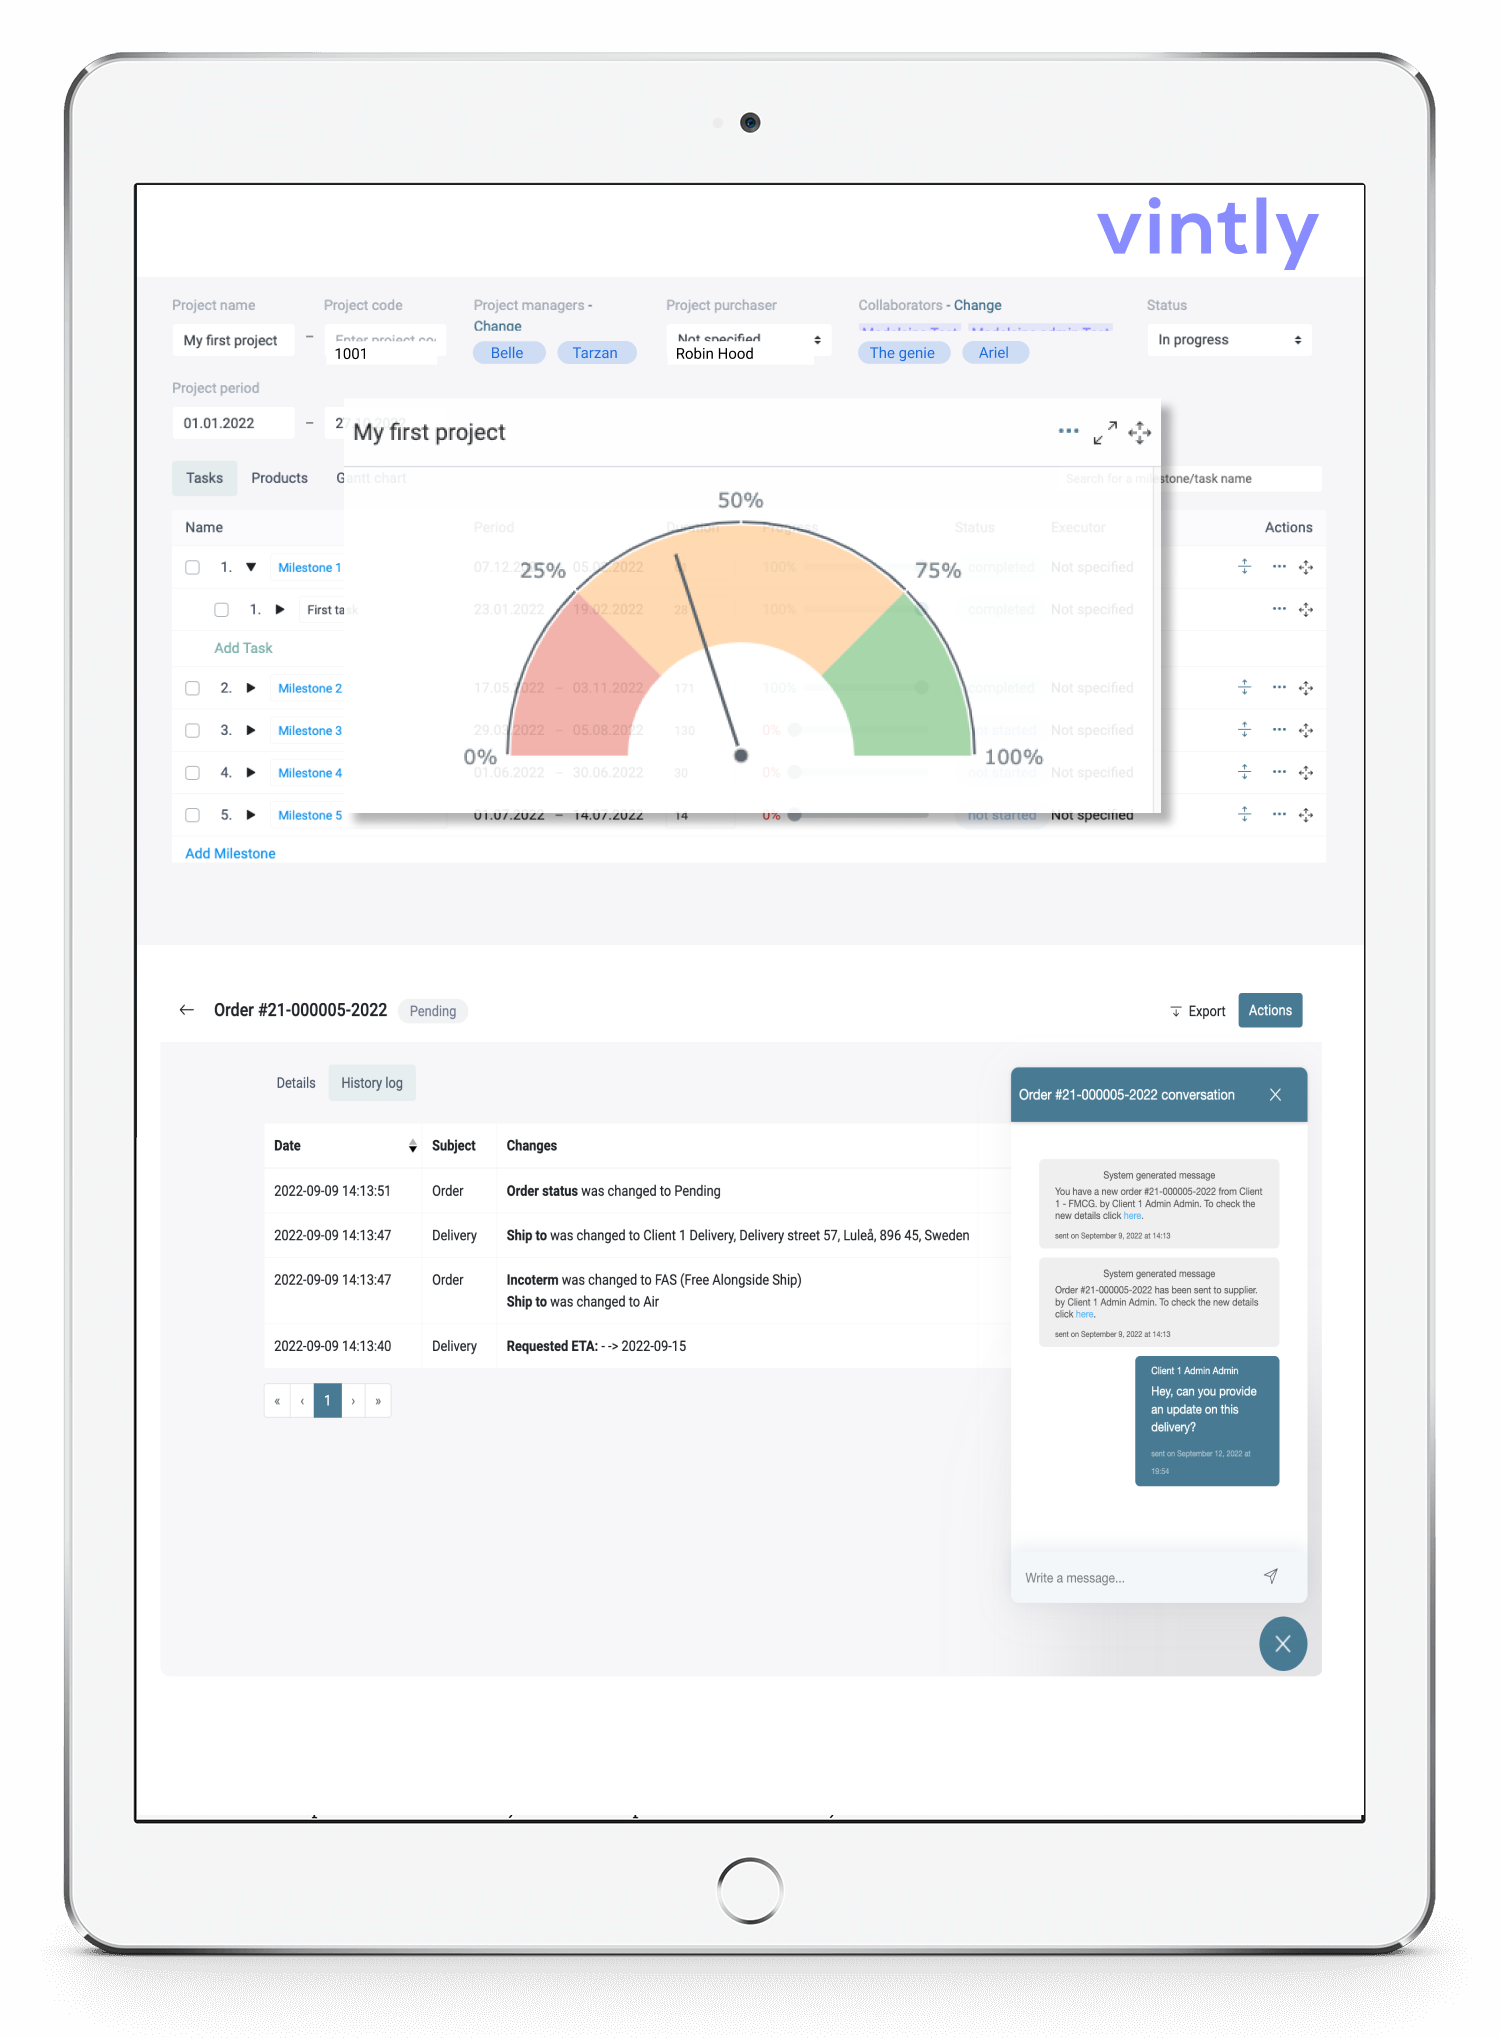Open more options for the First task row
The width and height of the screenshot is (1500, 2038).
(1279, 609)
